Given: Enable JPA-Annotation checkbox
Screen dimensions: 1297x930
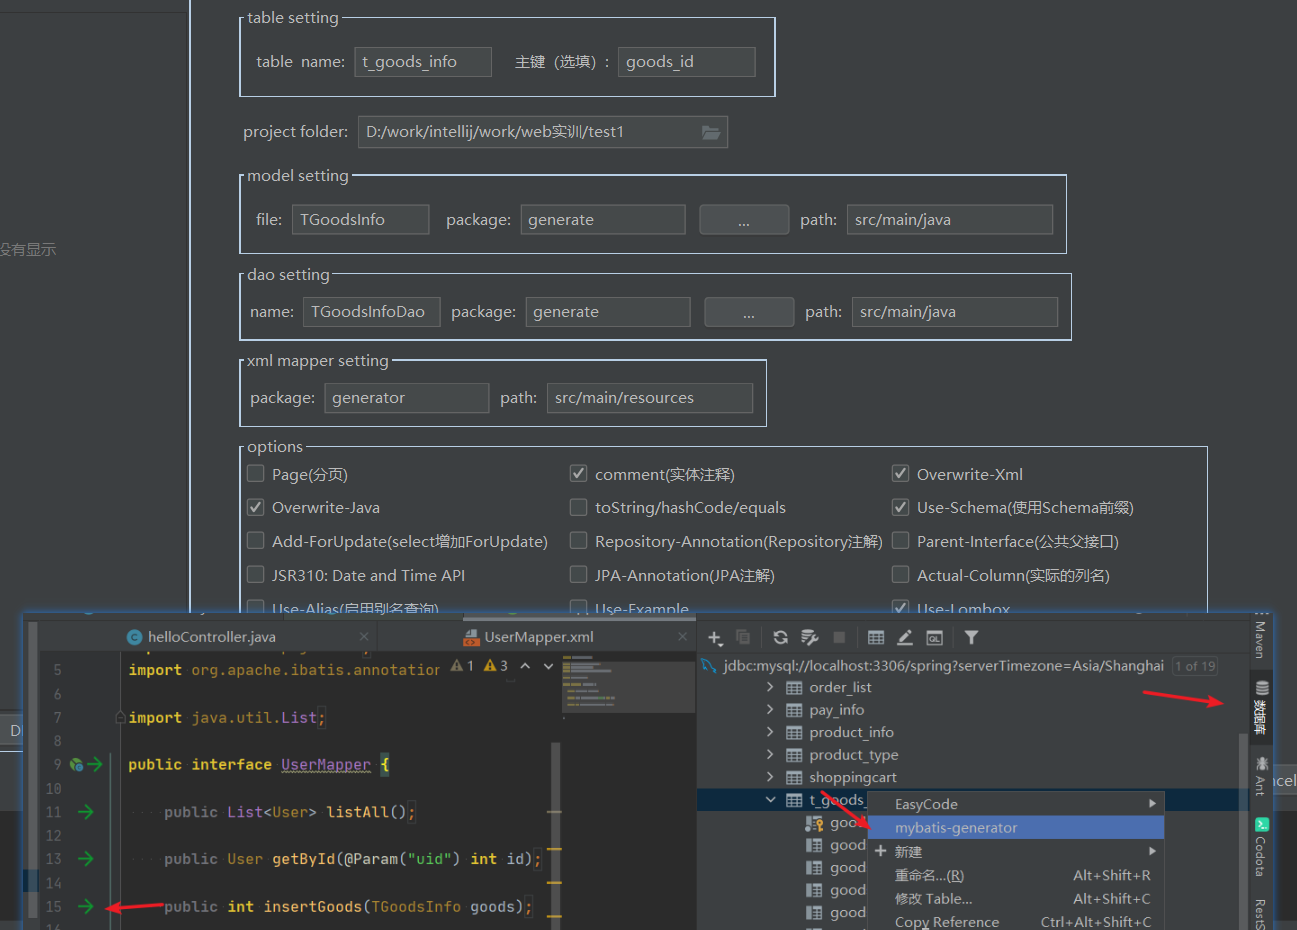Looking at the screenshot, I should pyautogui.click(x=578, y=574).
